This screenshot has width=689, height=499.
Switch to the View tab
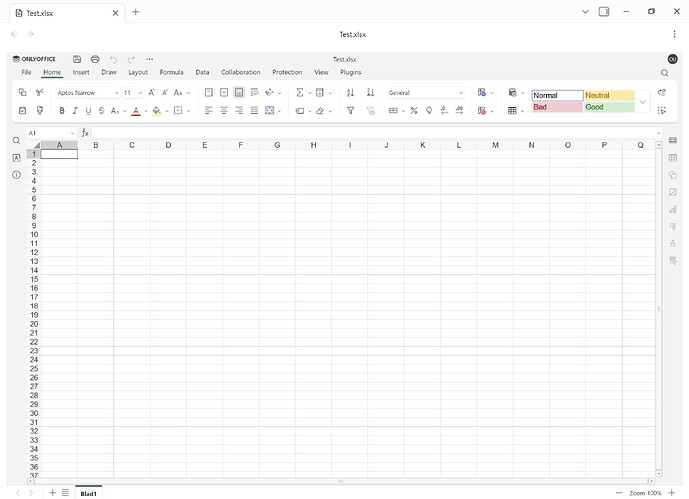click(321, 72)
